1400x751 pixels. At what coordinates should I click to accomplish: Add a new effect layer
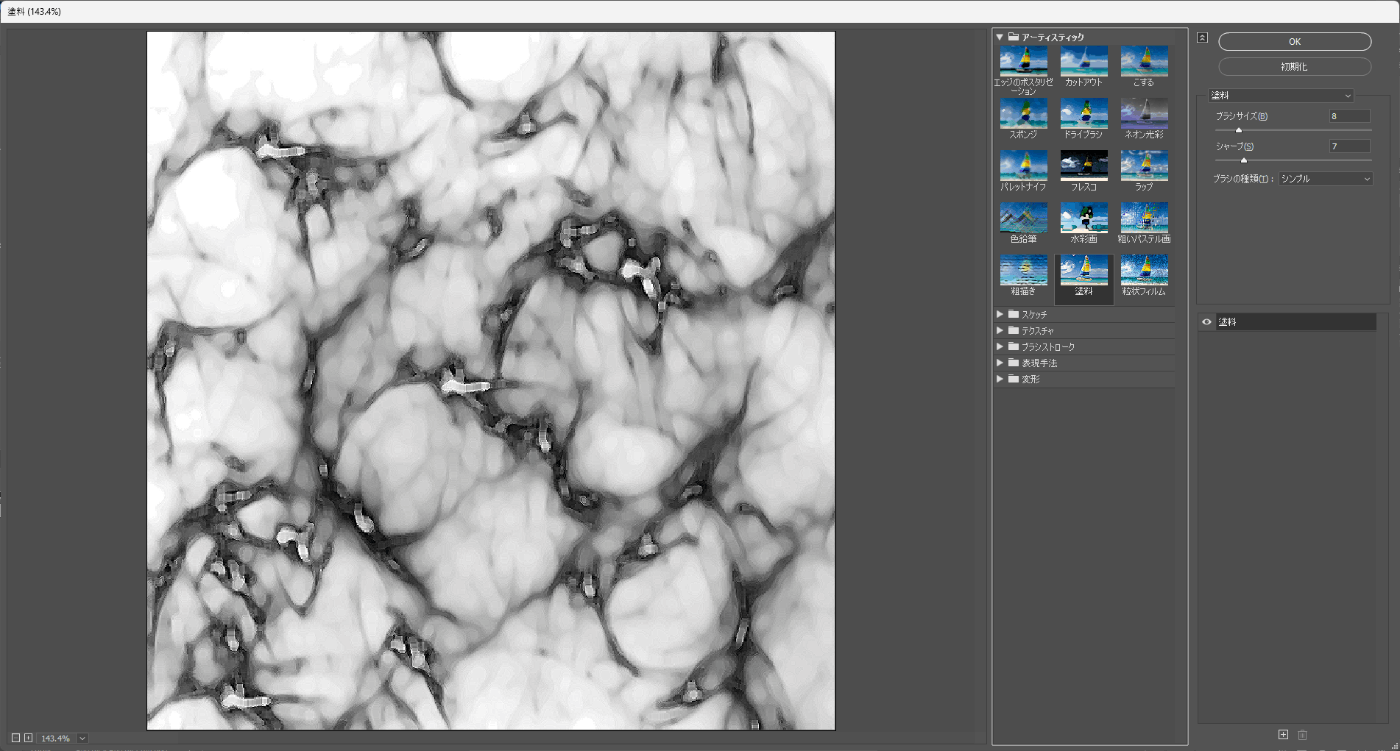click(x=1283, y=736)
